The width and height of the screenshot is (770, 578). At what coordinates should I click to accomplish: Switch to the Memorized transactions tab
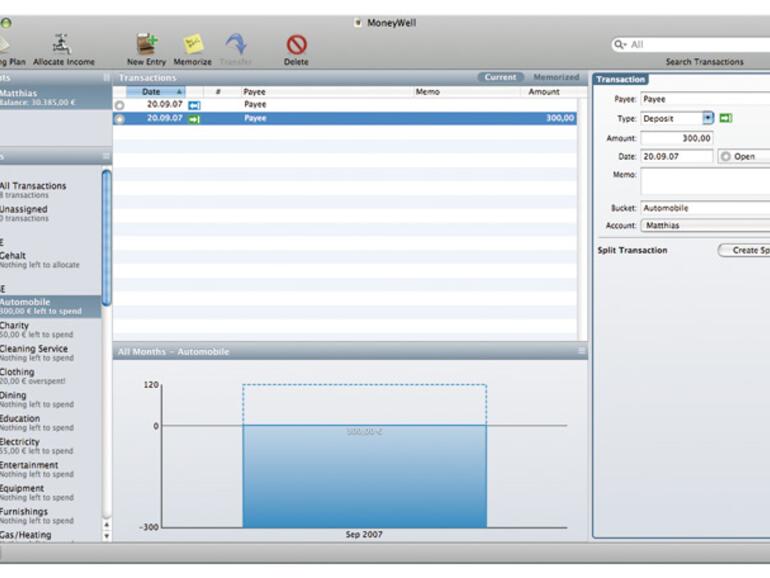tap(555, 77)
